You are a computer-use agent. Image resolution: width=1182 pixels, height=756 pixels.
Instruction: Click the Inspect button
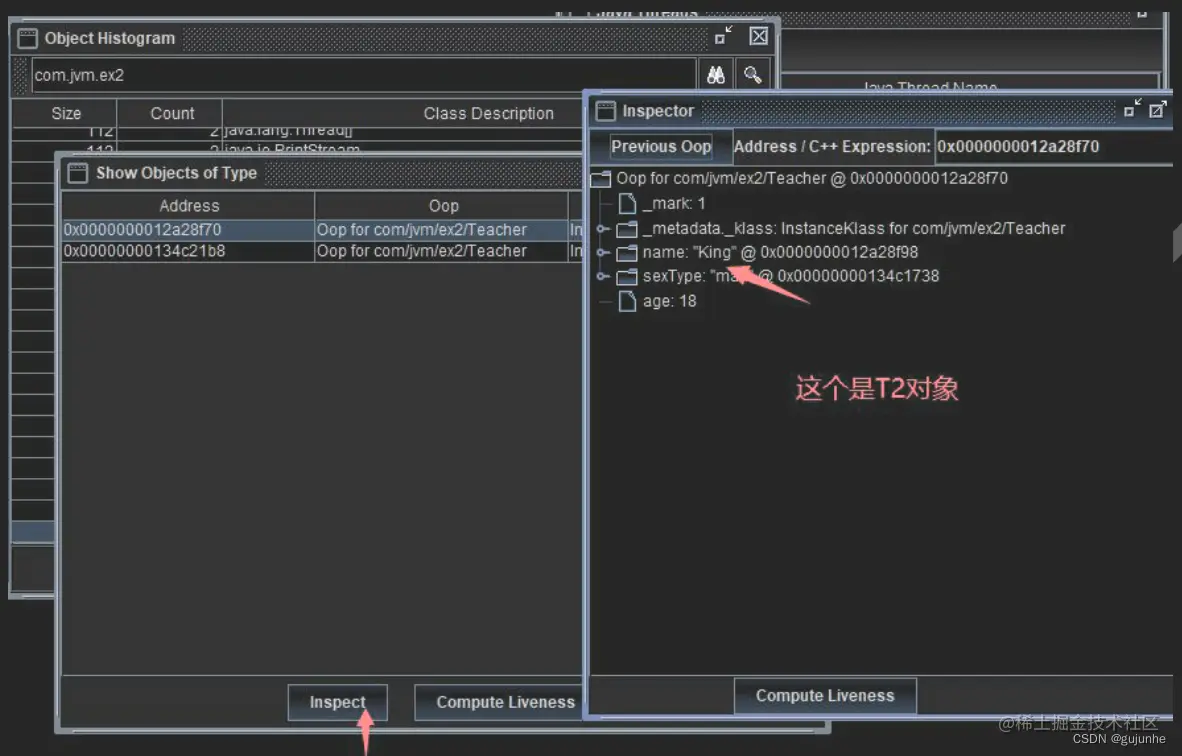pos(338,702)
